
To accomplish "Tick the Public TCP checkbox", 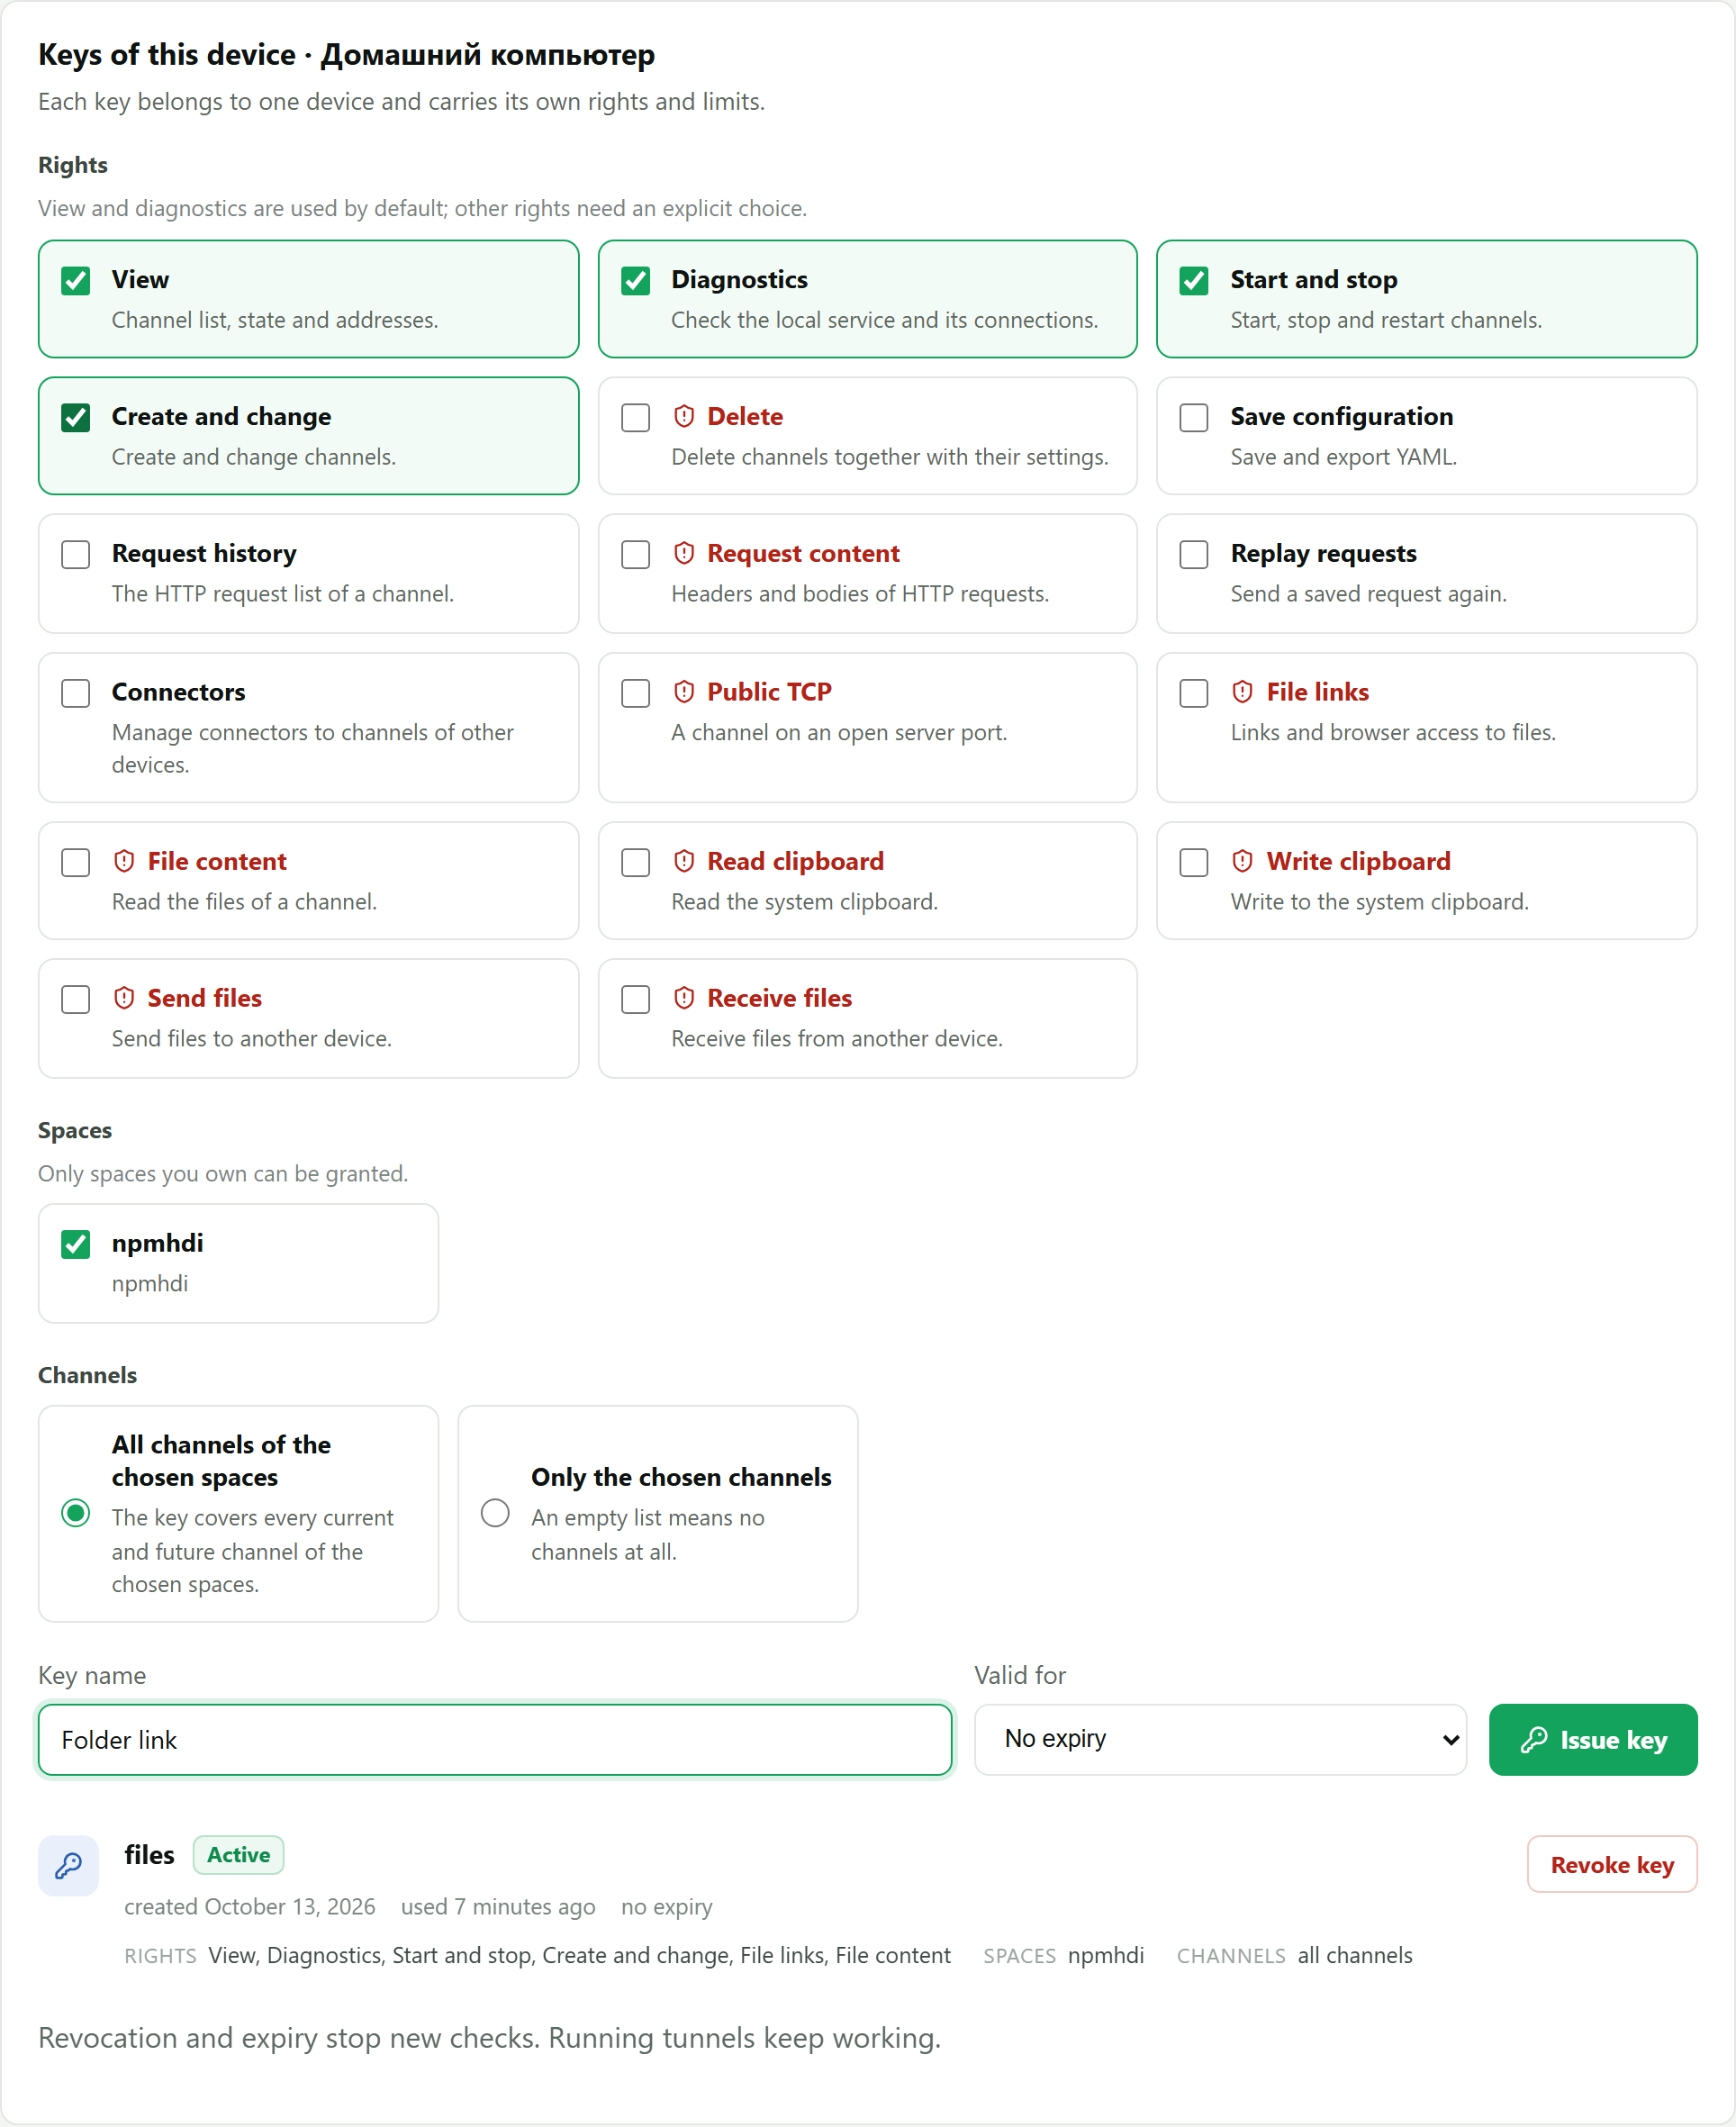I will (636, 693).
